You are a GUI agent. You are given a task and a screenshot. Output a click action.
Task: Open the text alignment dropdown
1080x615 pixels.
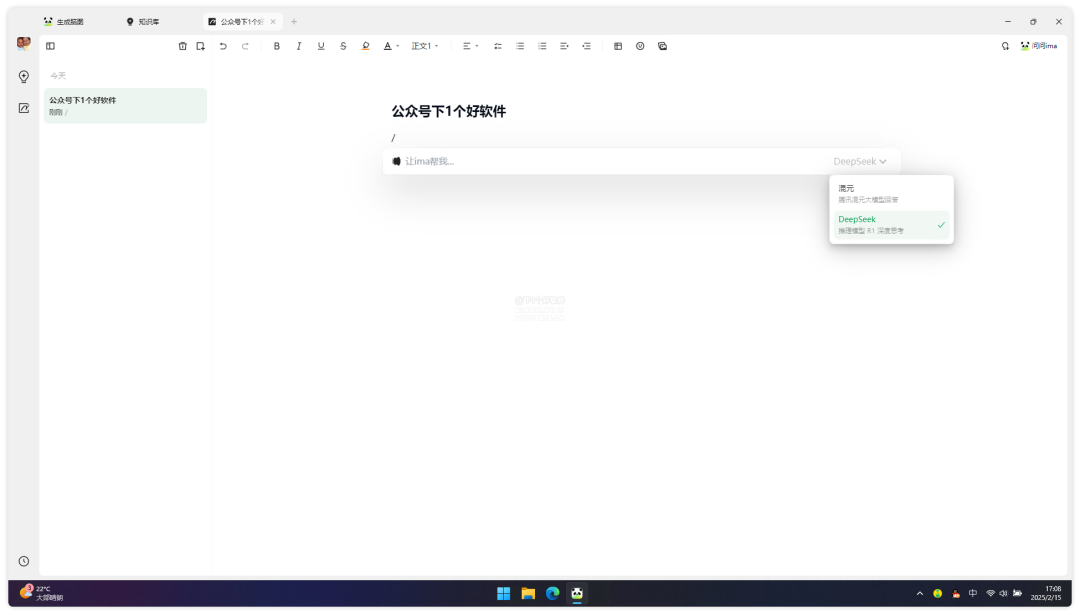pyautogui.click(x=470, y=46)
